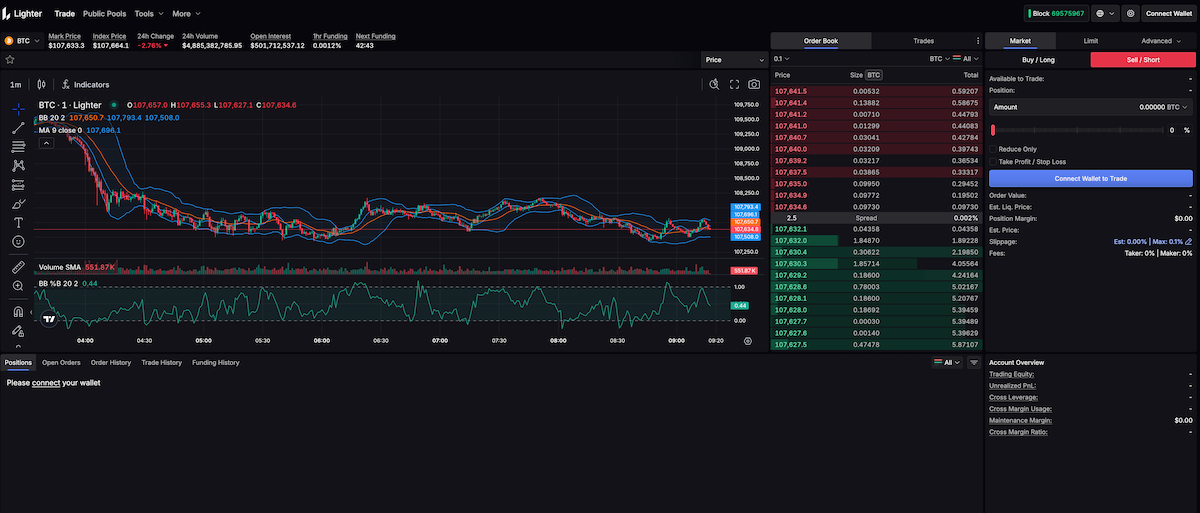Expand the Advanced order type dropdown

1159,41
